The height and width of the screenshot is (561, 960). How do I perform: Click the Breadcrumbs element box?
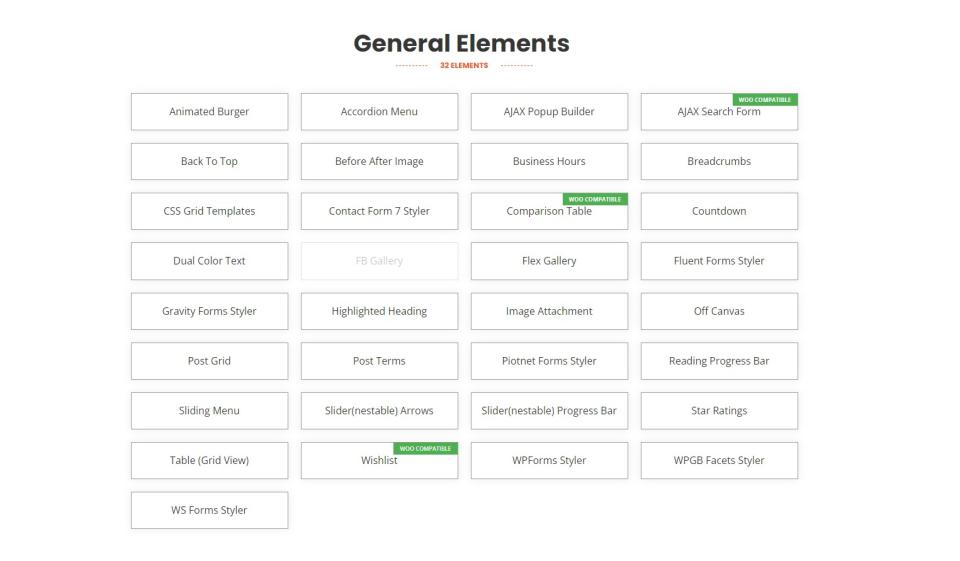(719, 162)
